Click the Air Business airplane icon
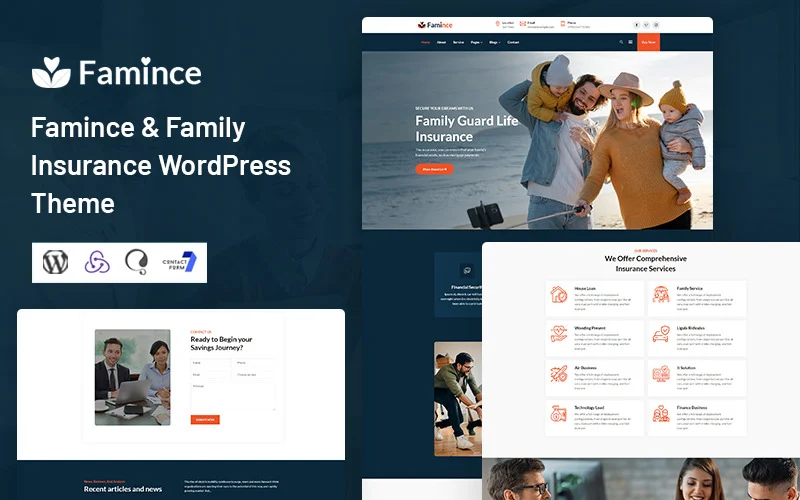The width and height of the screenshot is (800, 500). click(559, 373)
